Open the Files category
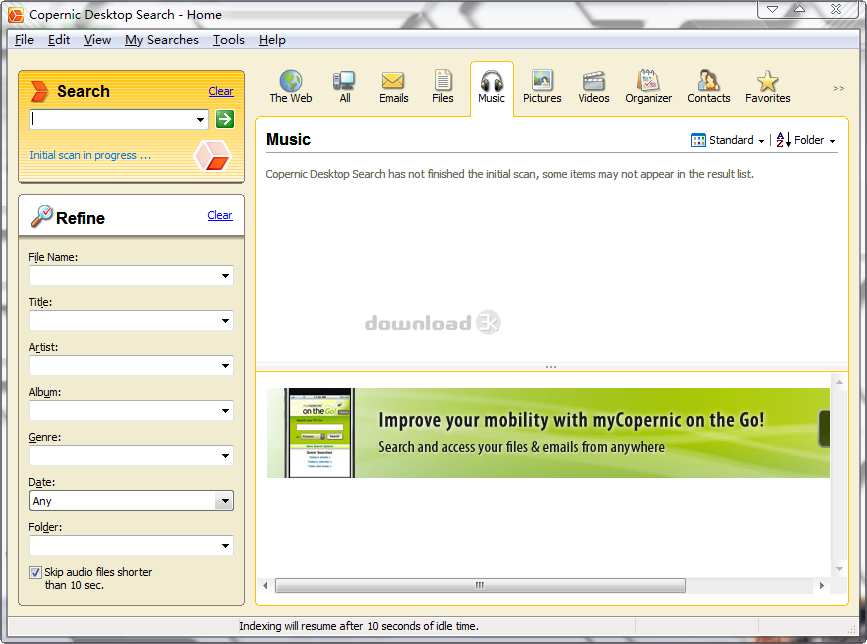 coord(442,87)
